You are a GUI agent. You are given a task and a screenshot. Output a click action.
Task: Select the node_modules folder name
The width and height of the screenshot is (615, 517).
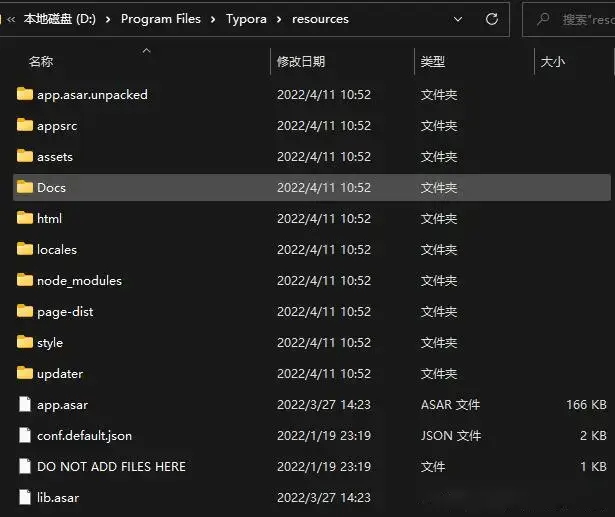tap(79, 280)
